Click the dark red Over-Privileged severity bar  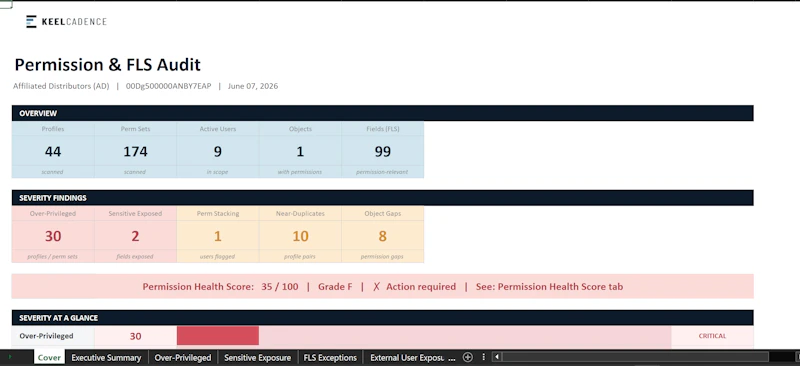coord(218,336)
